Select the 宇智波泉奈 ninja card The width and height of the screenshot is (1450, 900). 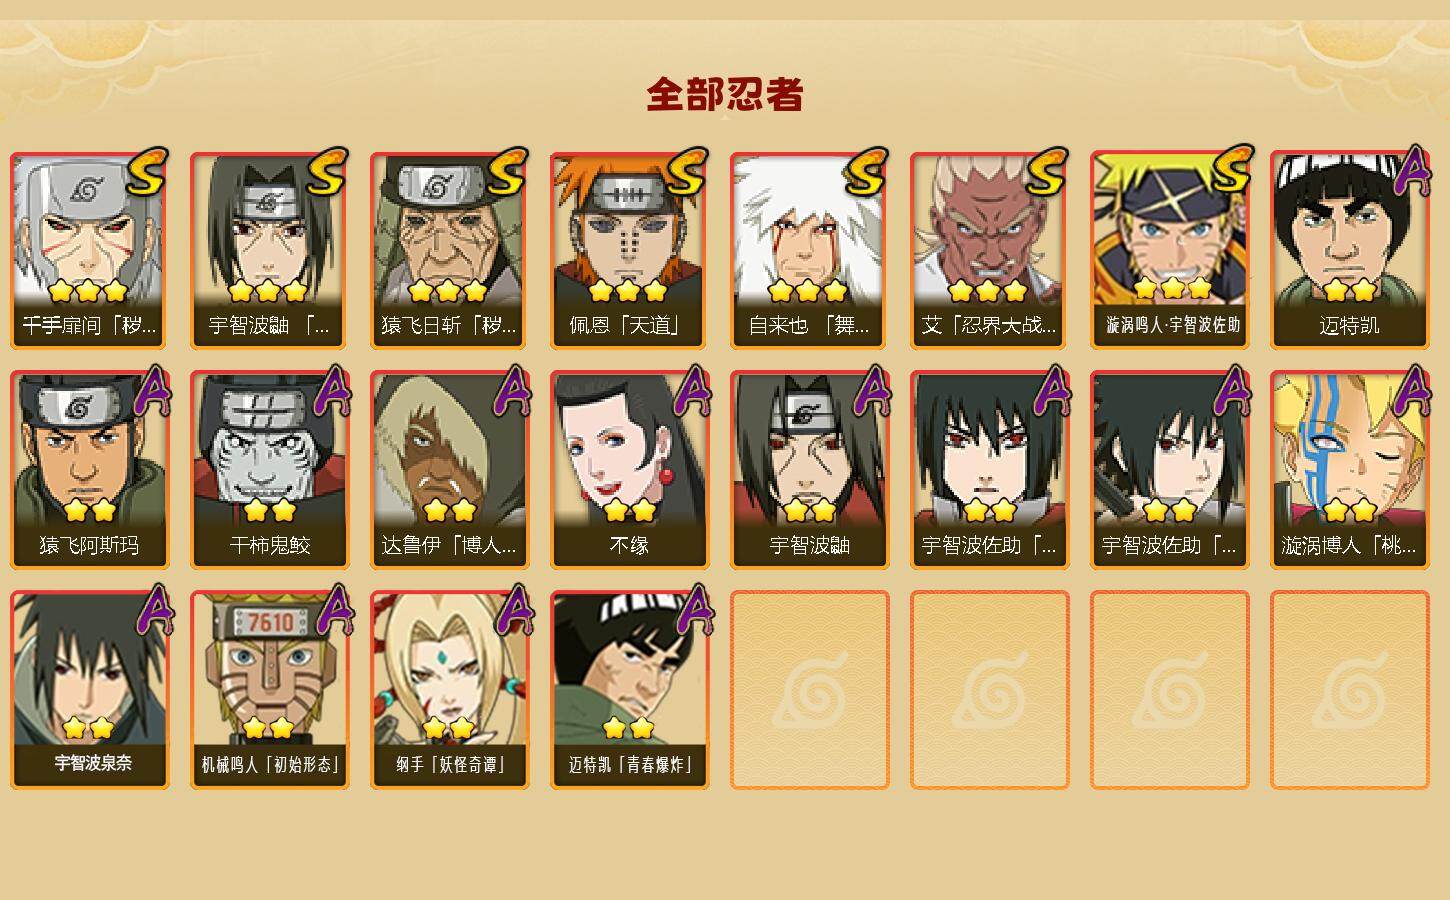tap(89, 690)
